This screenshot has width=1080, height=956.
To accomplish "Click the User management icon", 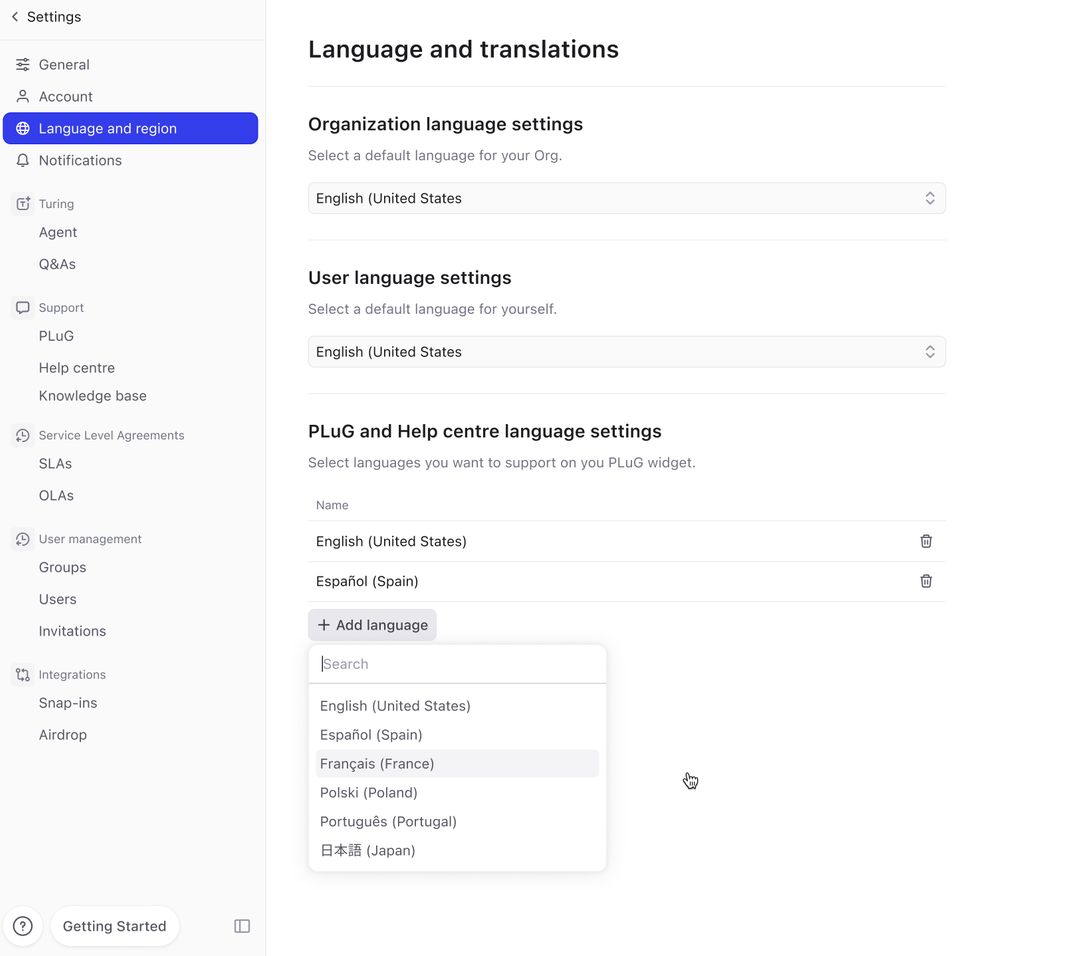I will [x=21, y=538].
